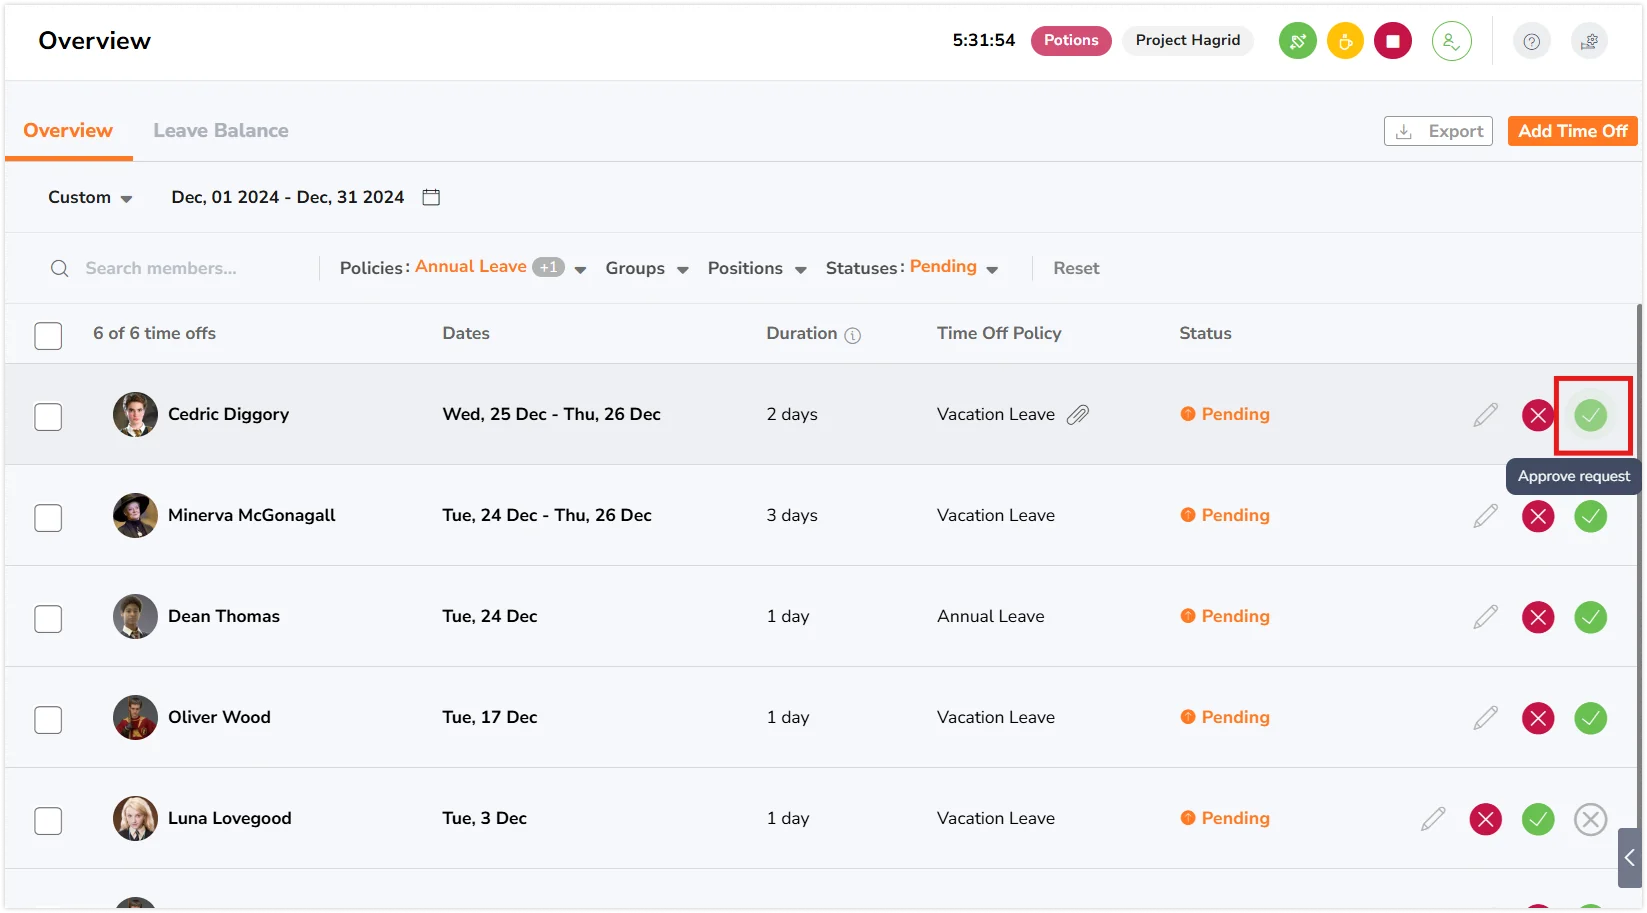Screen dimensions: 1647x913
Task: Select Luna Lovegood's row checkbox
Action: pos(48,820)
